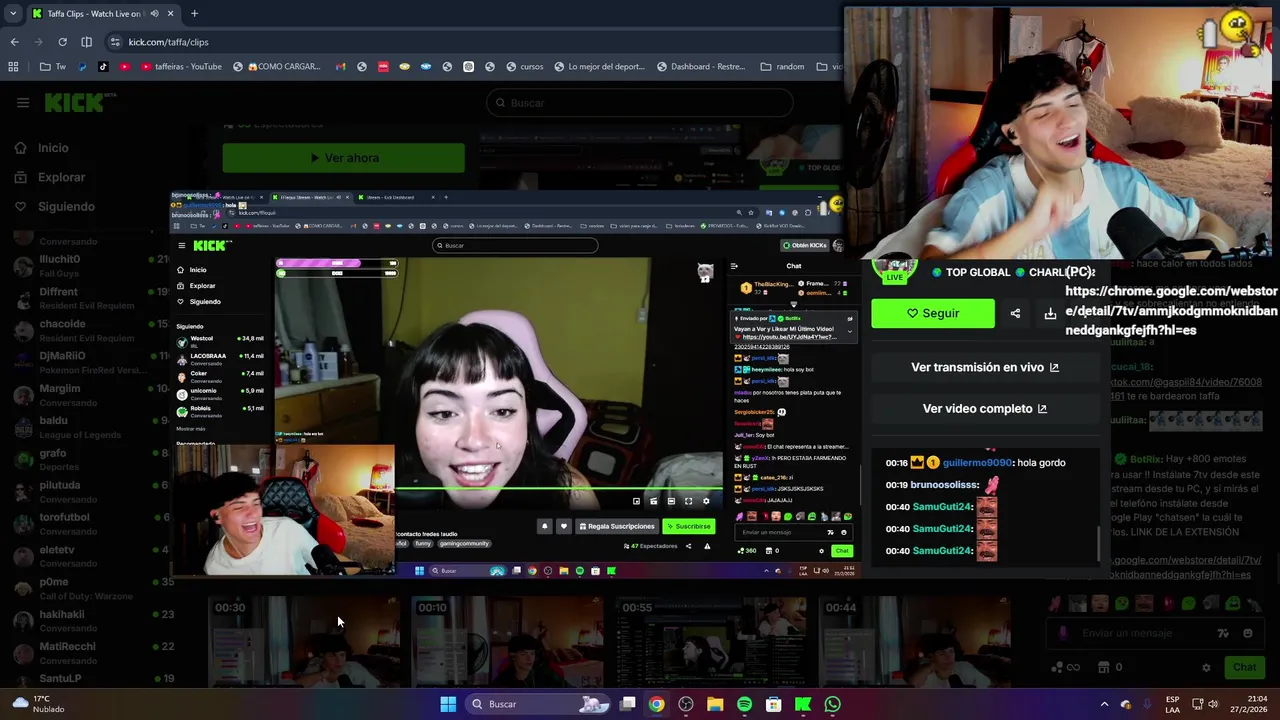Open WhatsApp from the taskbar

(832, 704)
